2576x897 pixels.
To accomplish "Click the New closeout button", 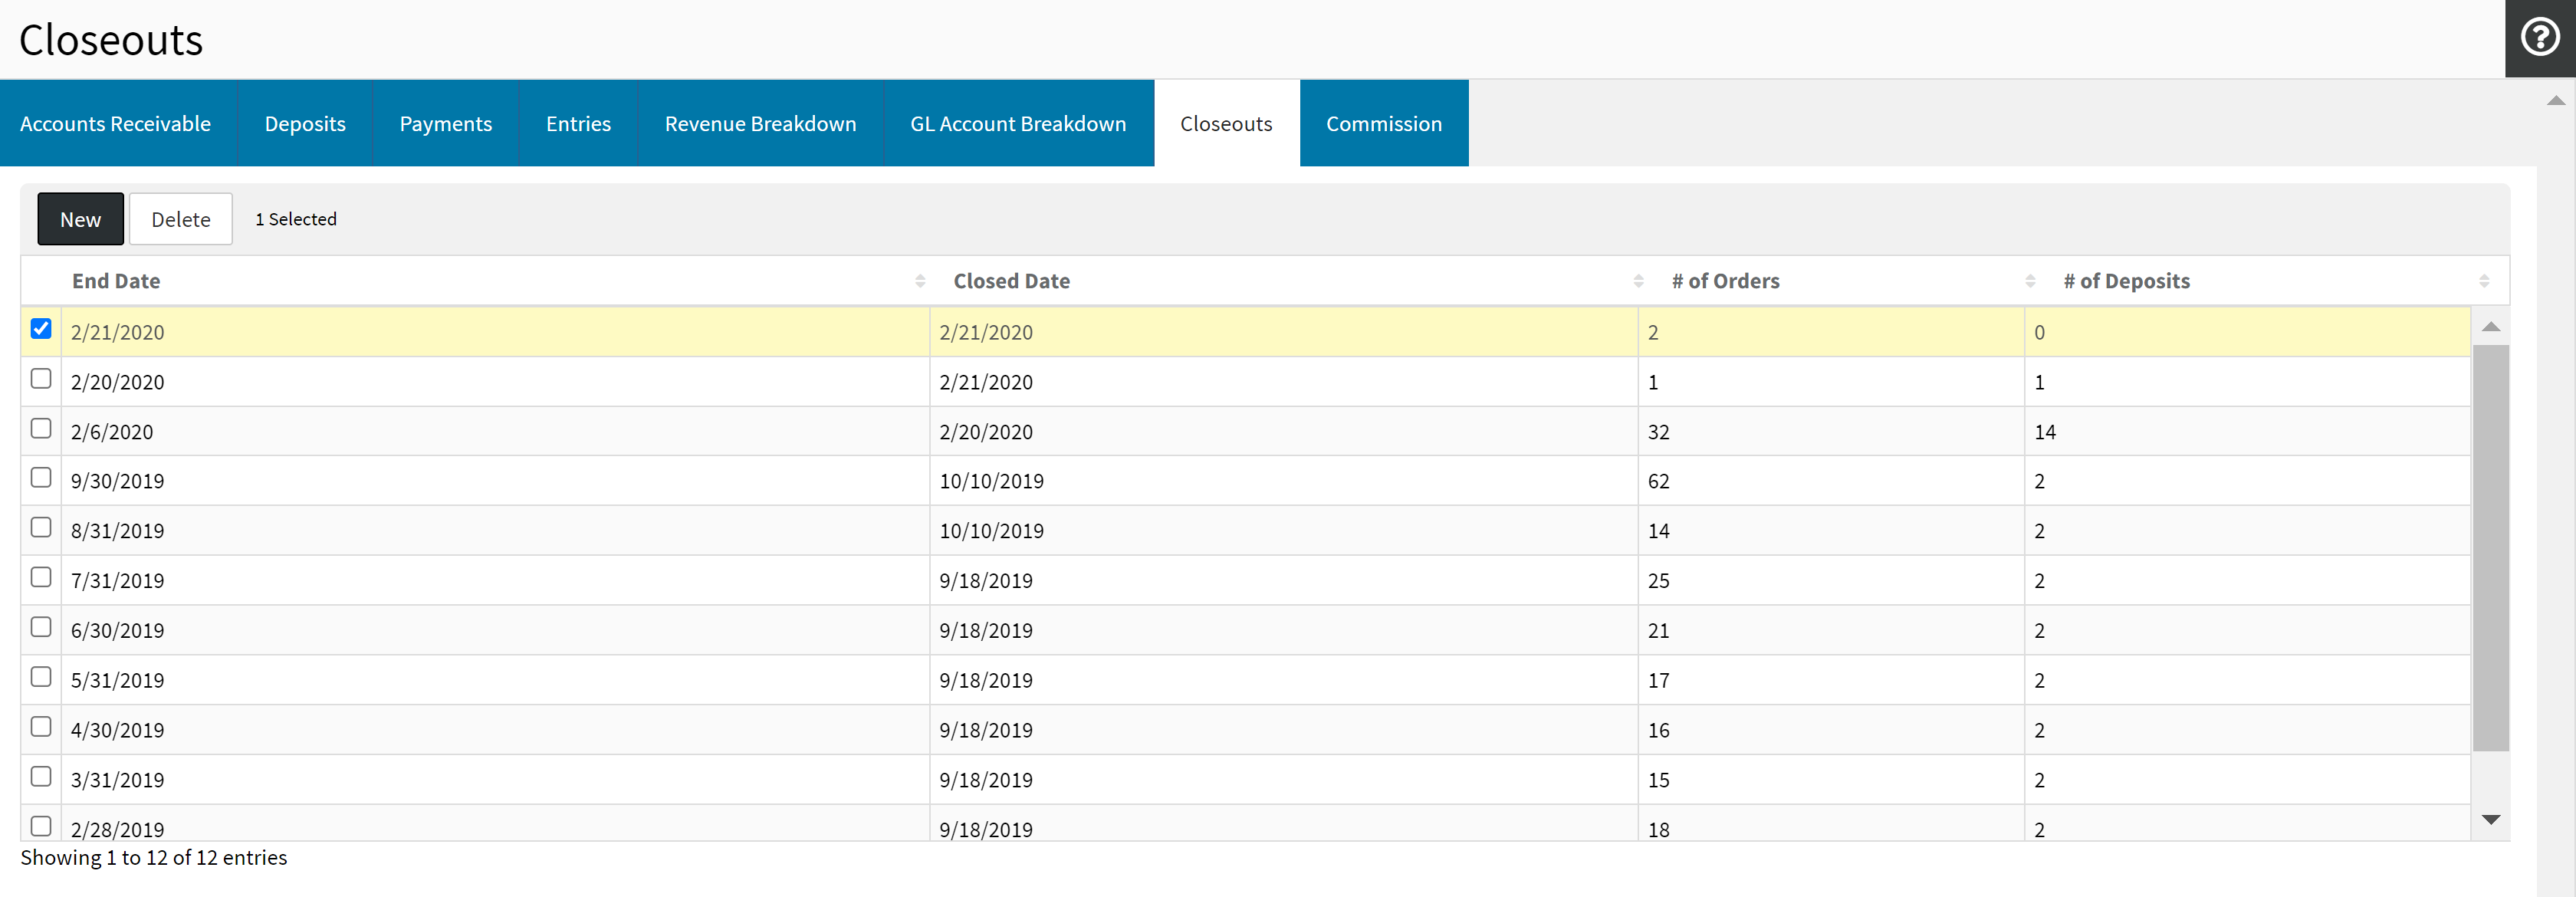I will (80, 219).
